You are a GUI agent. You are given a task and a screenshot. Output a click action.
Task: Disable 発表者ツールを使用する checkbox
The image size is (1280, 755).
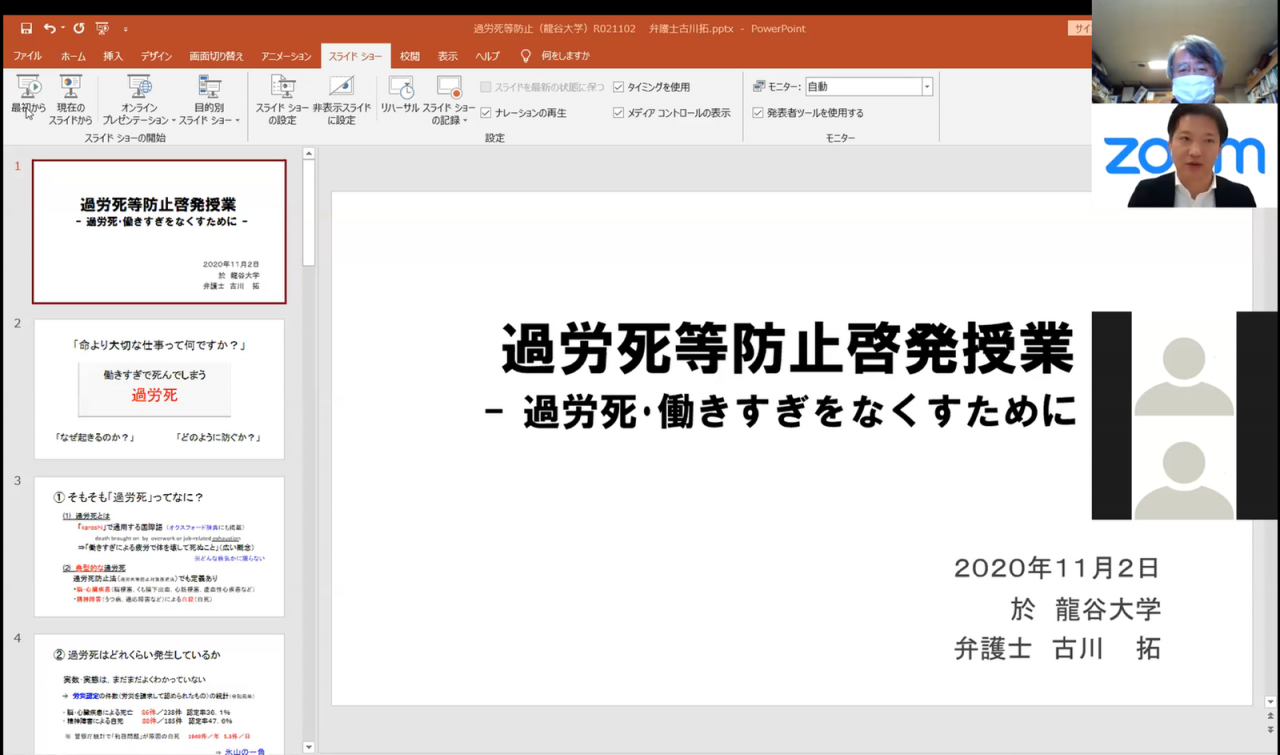(x=758, y=113)
